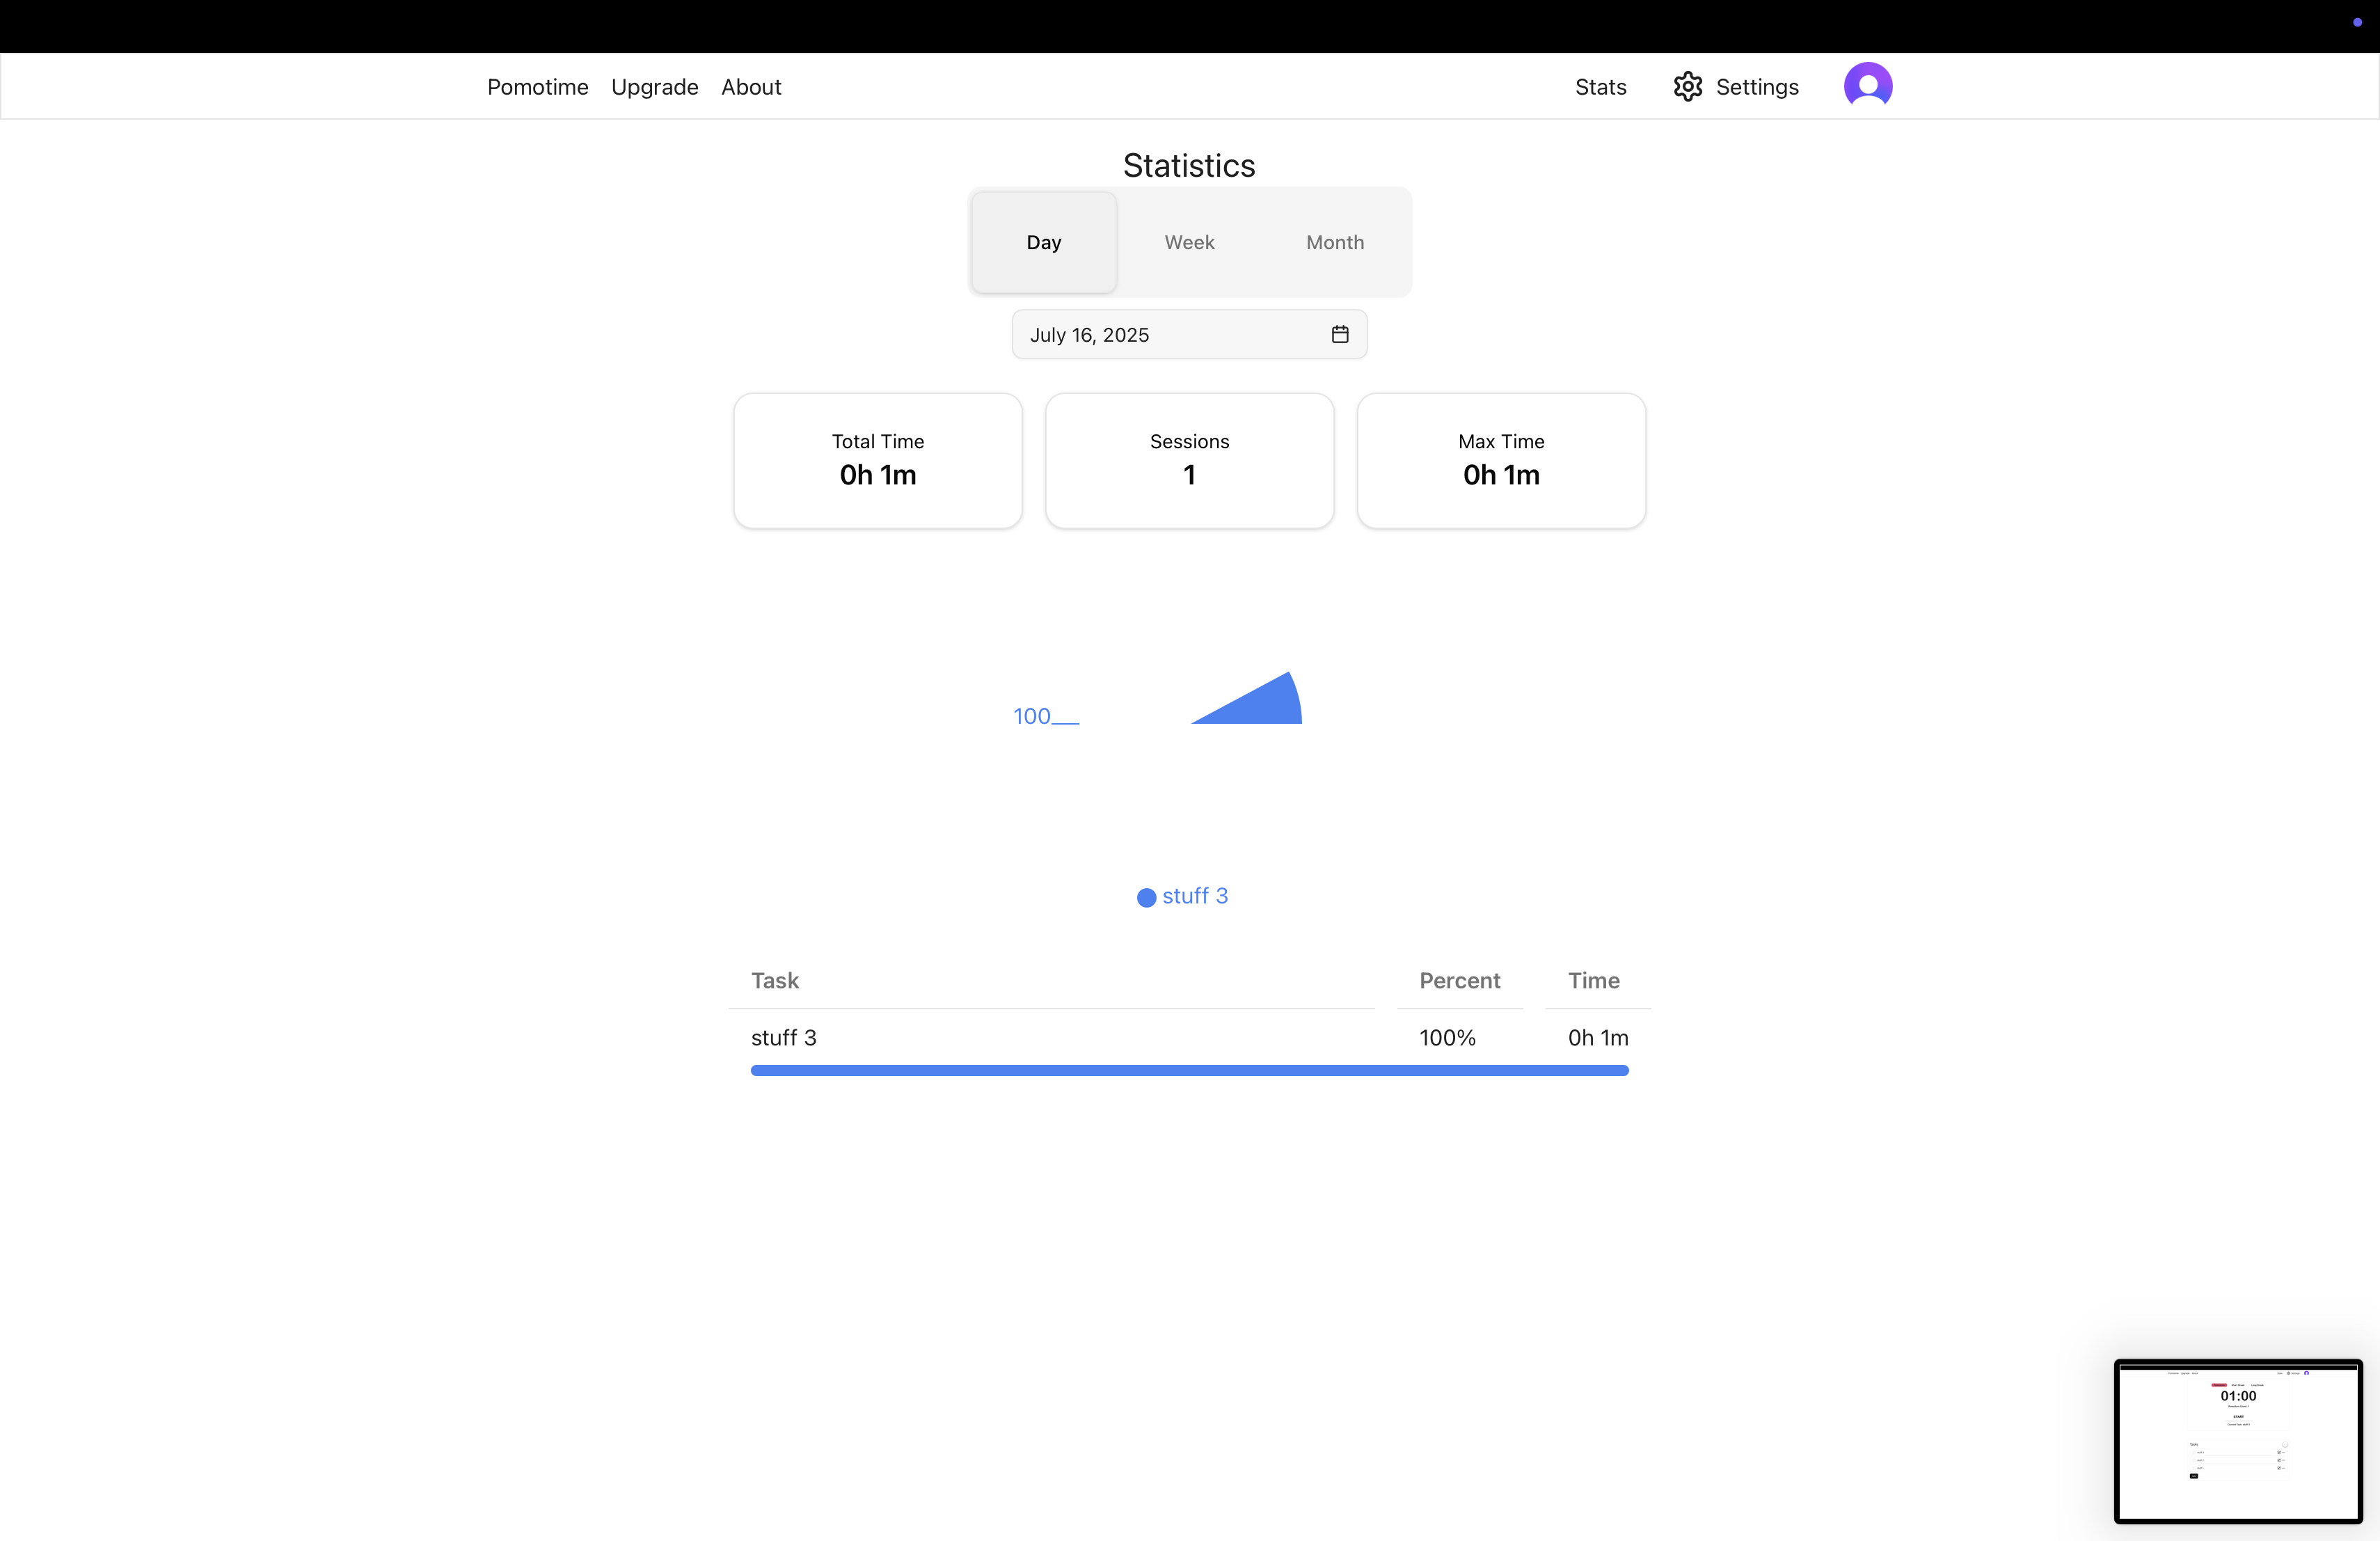
Task: Open the July 16, 2025 date picker
Action: (x=1189, y=334)
